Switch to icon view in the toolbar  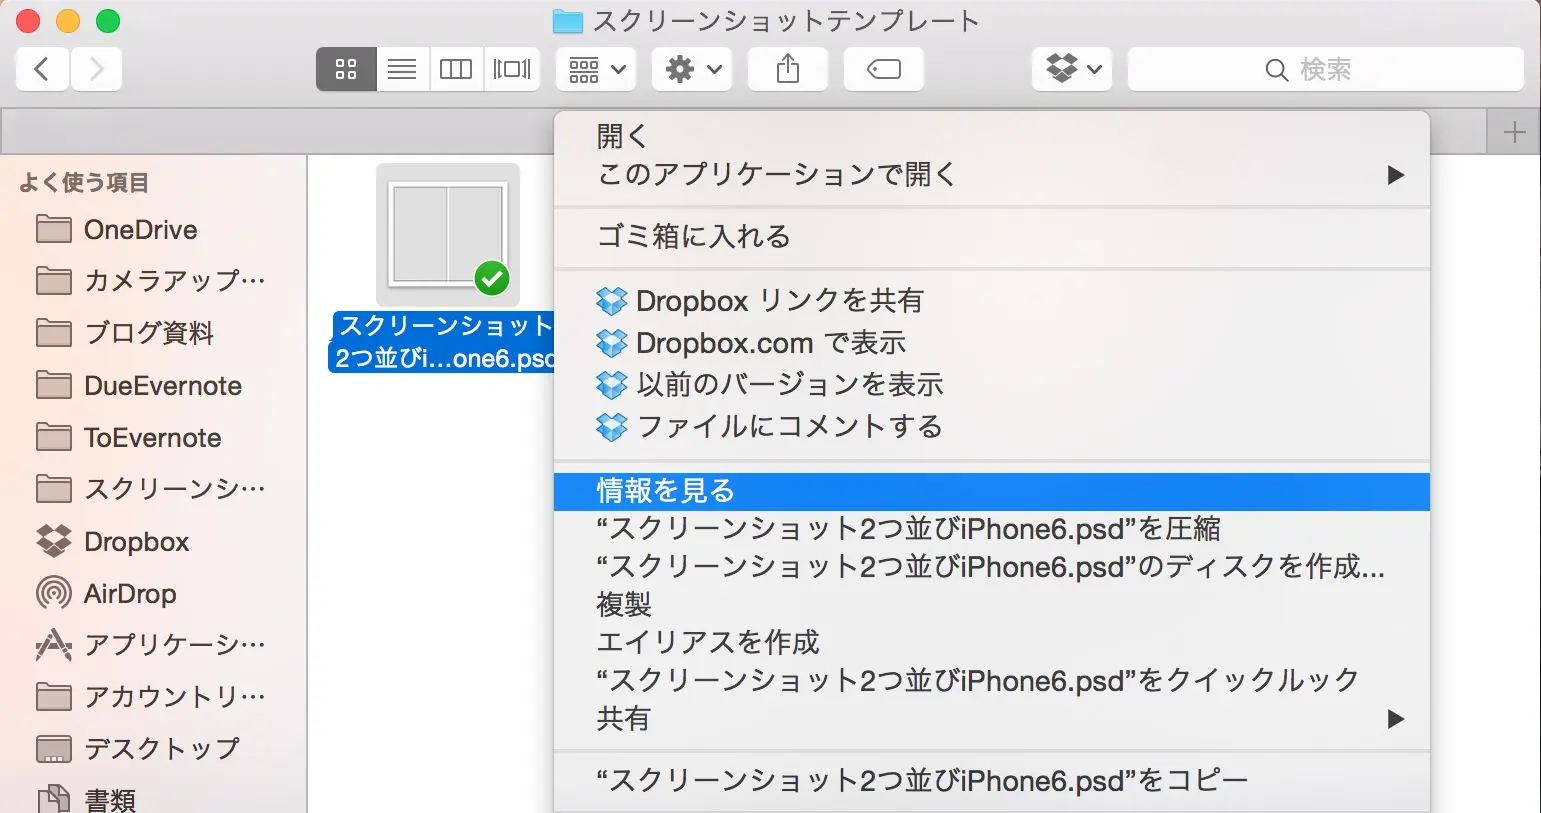click(346, 69)
